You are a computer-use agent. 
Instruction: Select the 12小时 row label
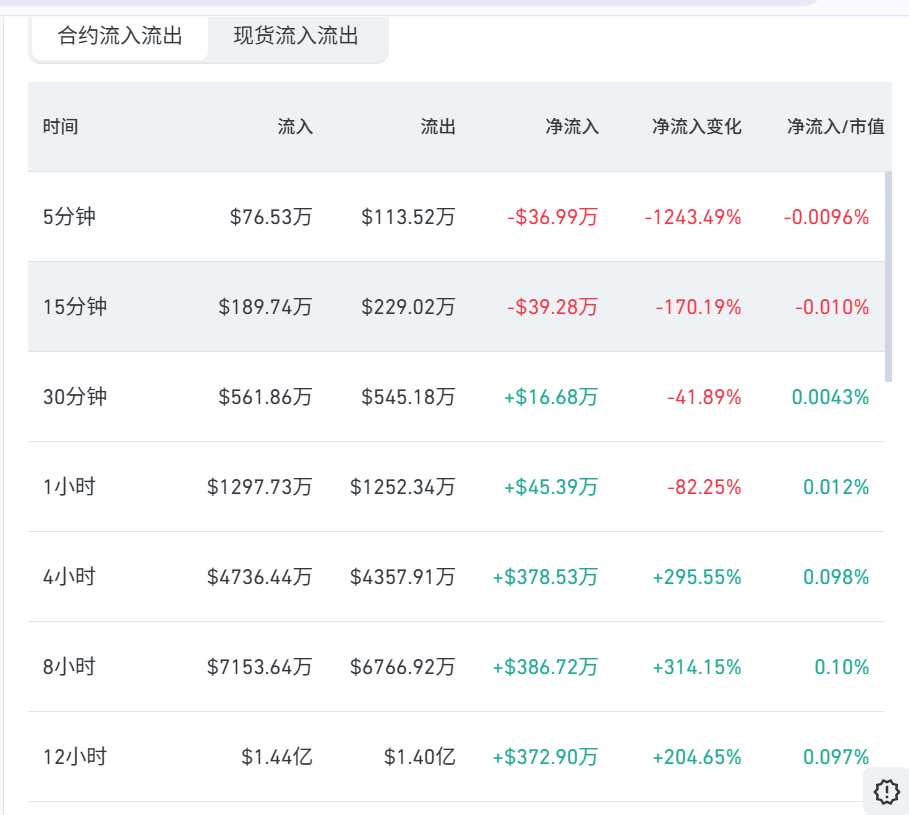tap(75, 757)
